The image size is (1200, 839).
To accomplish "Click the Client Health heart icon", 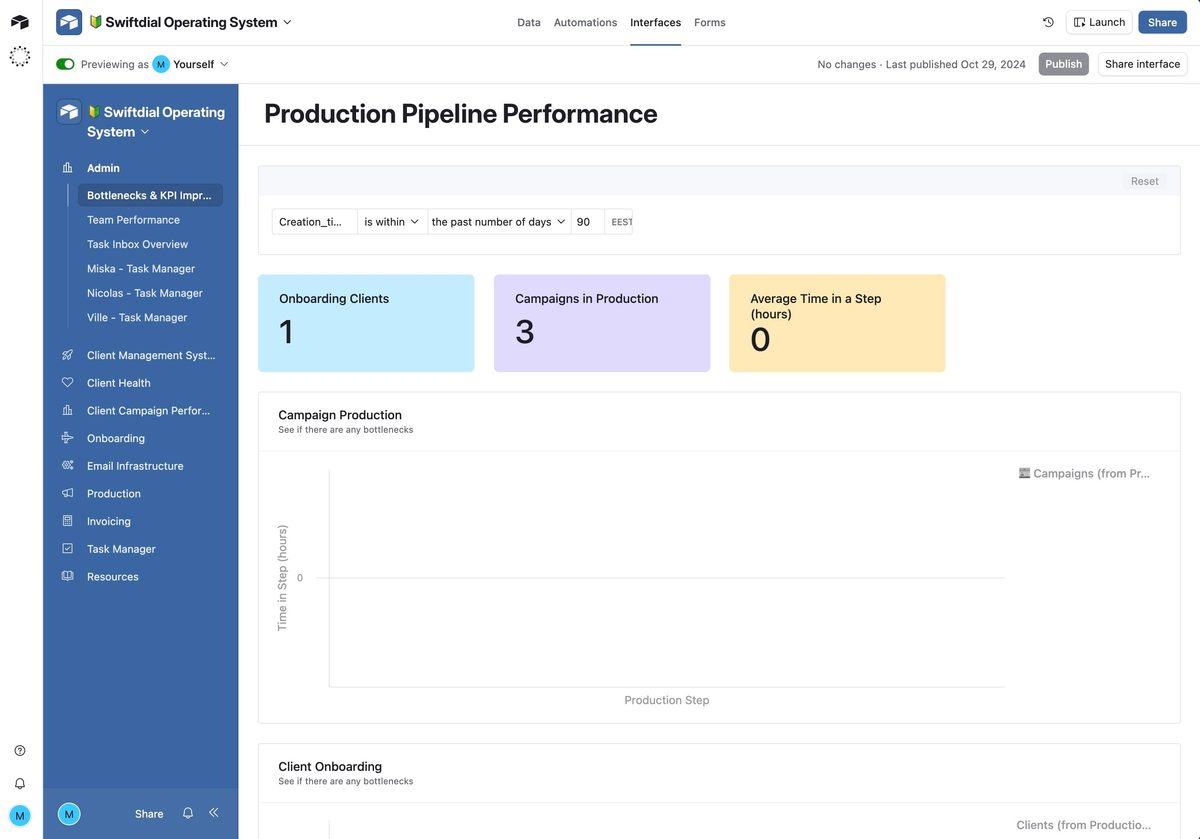I will tap(68, 383).
